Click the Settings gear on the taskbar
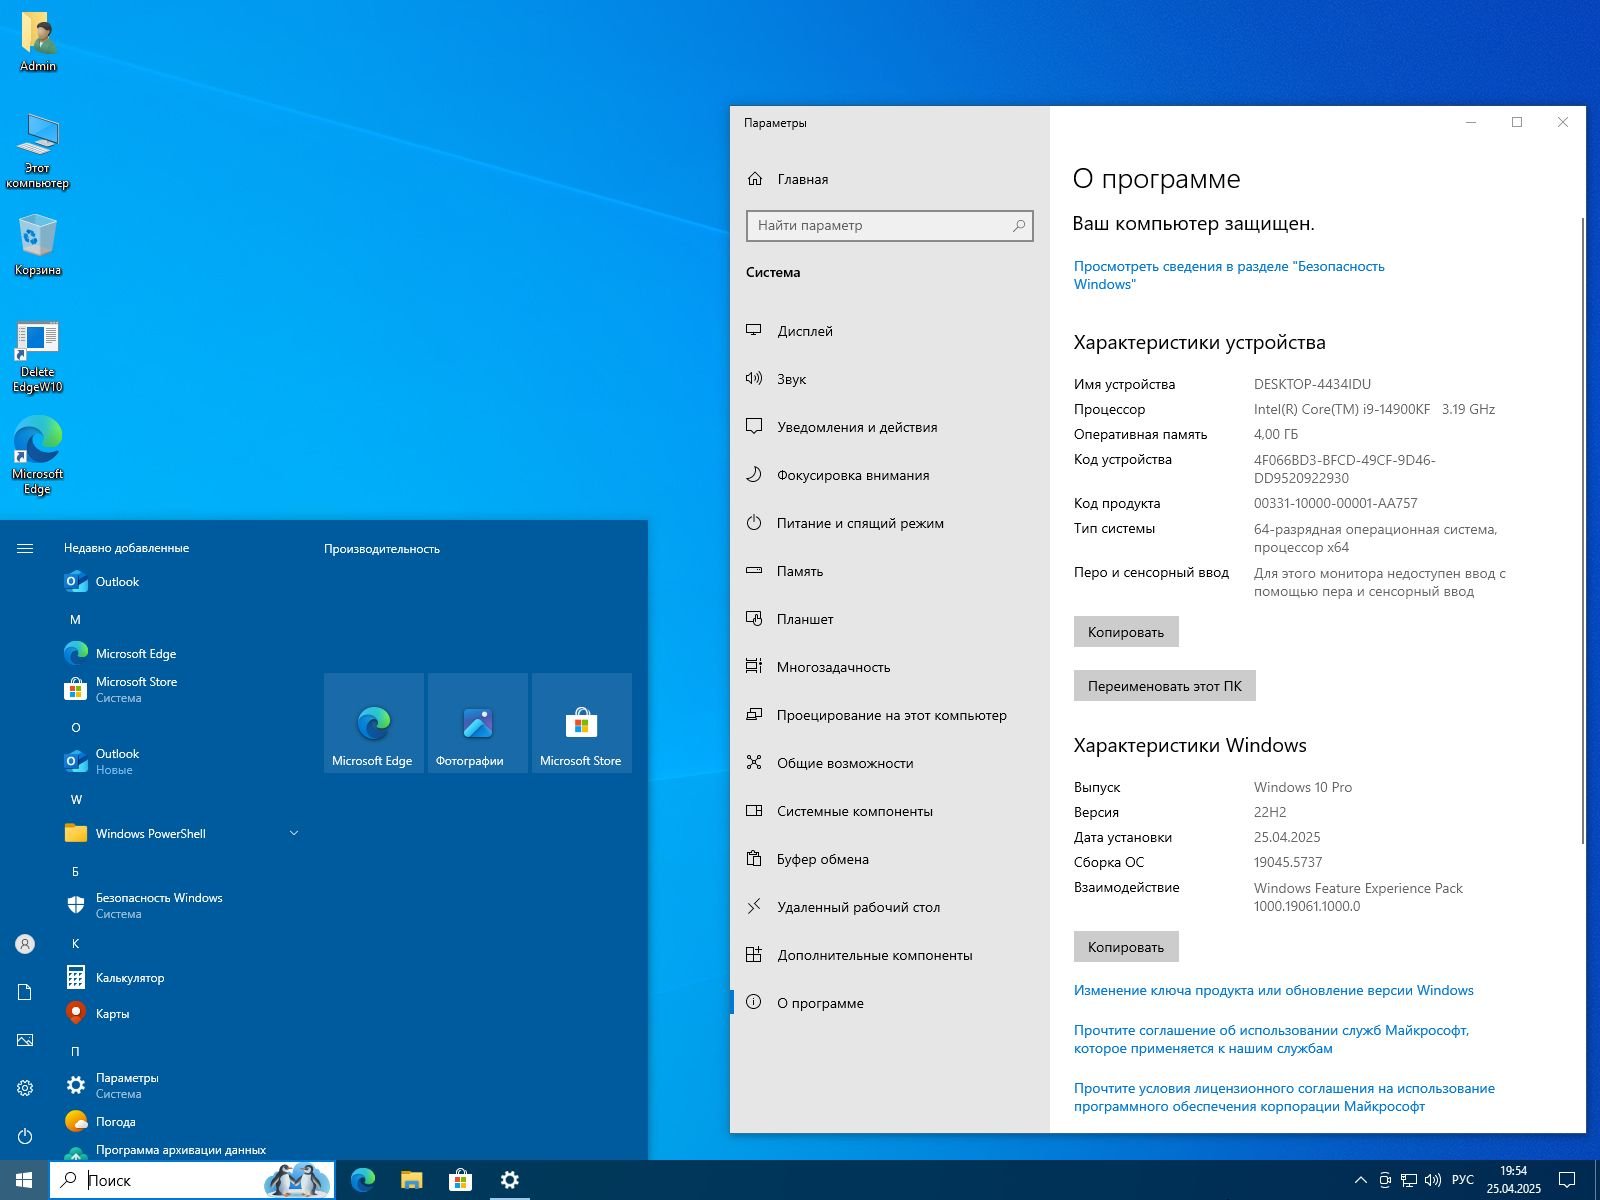 click(x=509, y=1180)
